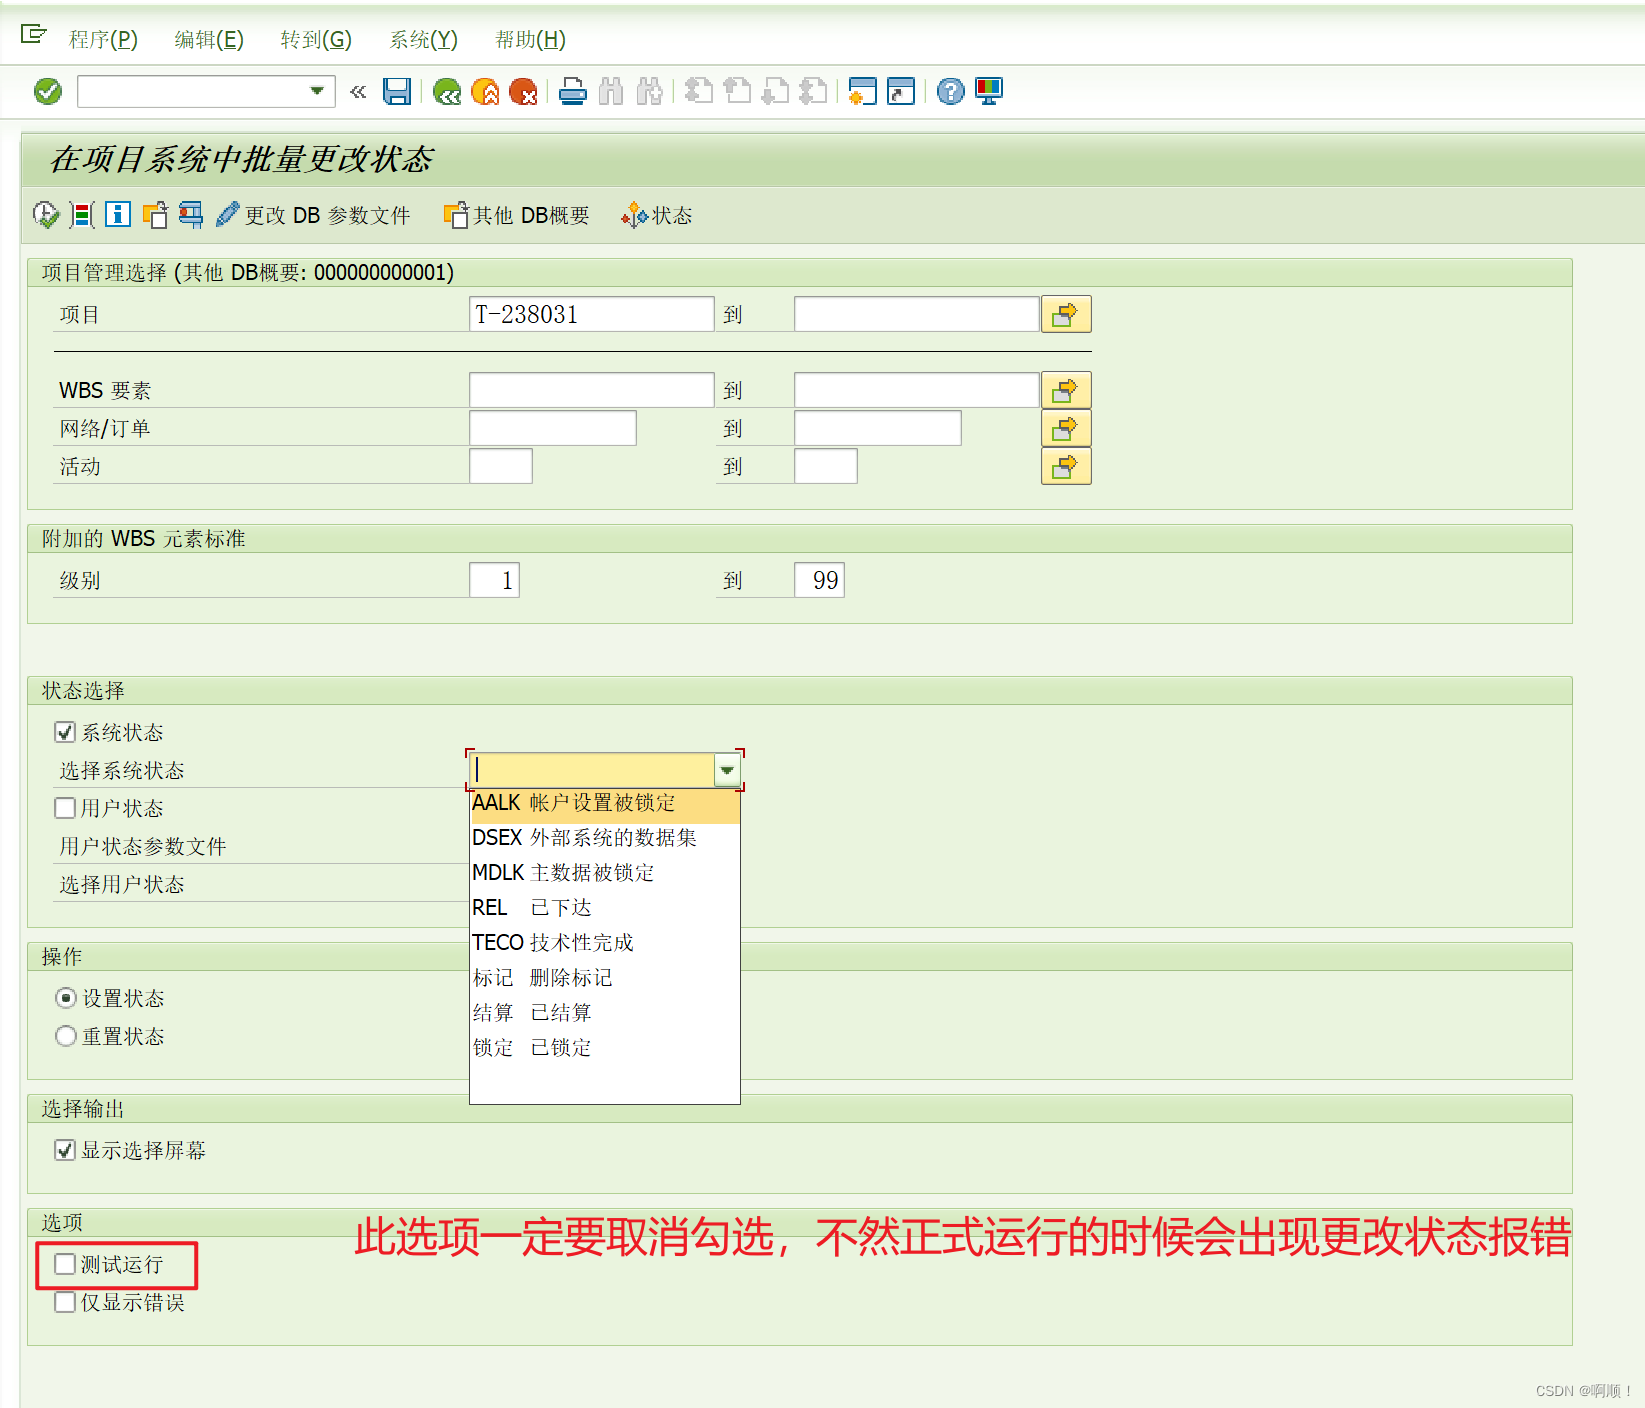Open the command field dropdown
Screen dimensions: 1645x1408
coord(317,91)
